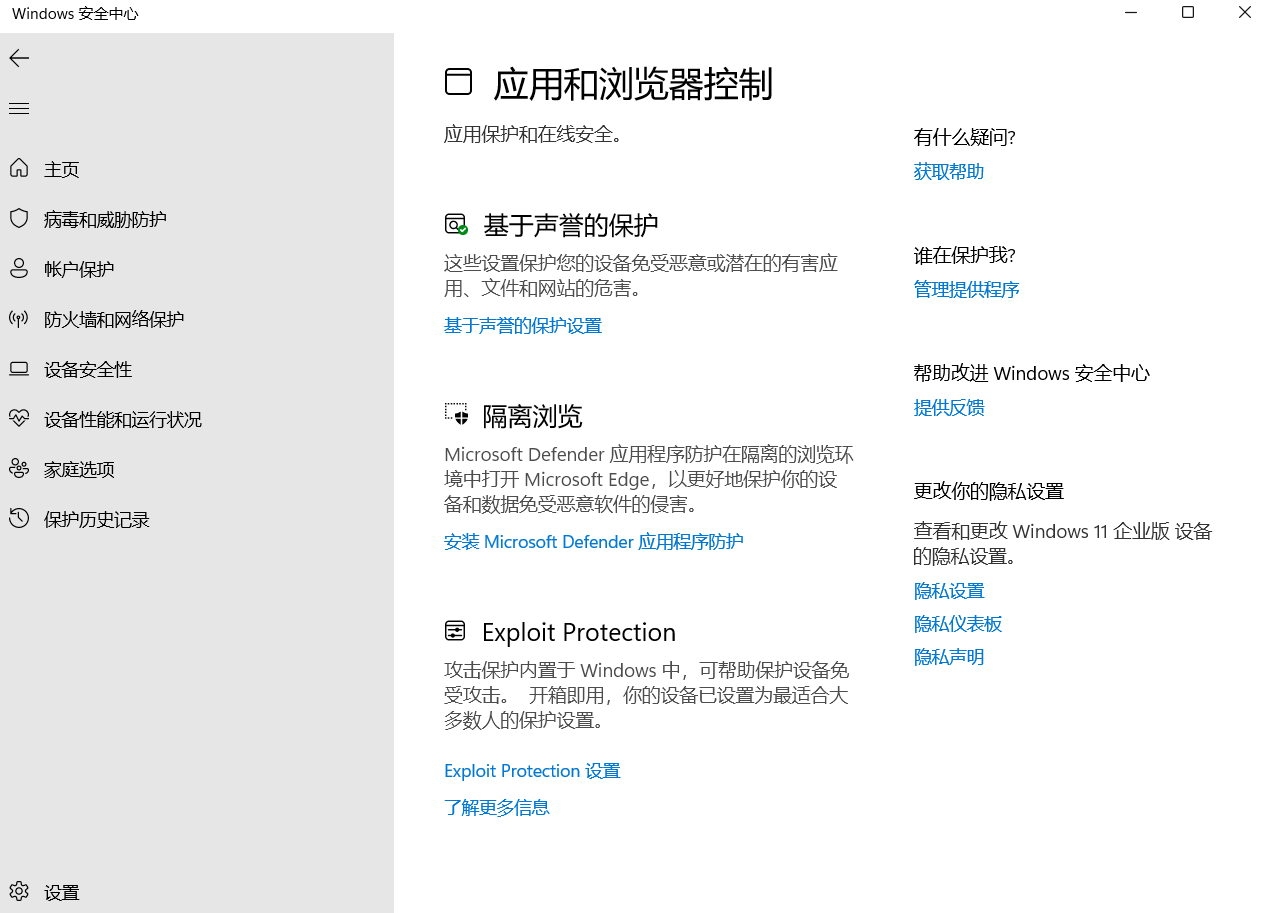
Task: Click the family icon beside 家庭选项
Action: 19,468
